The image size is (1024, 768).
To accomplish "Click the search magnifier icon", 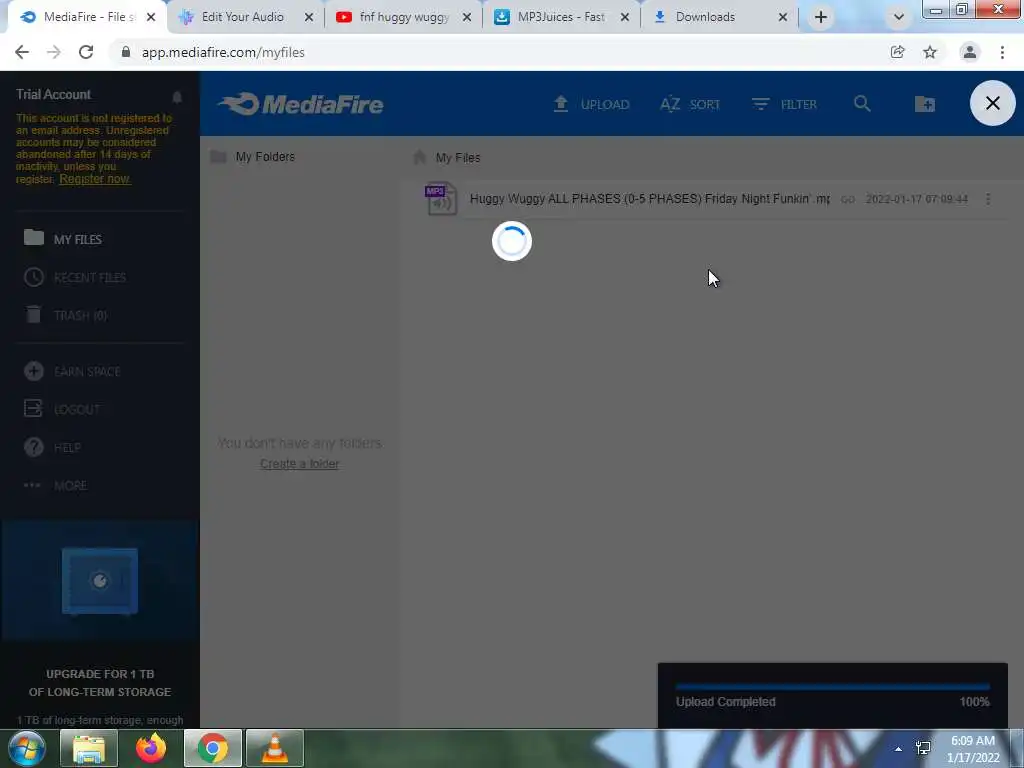I will [x=862, y=104].
